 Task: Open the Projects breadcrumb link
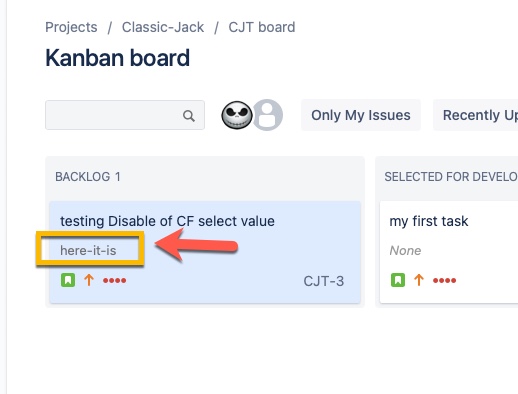pos(71,27)
